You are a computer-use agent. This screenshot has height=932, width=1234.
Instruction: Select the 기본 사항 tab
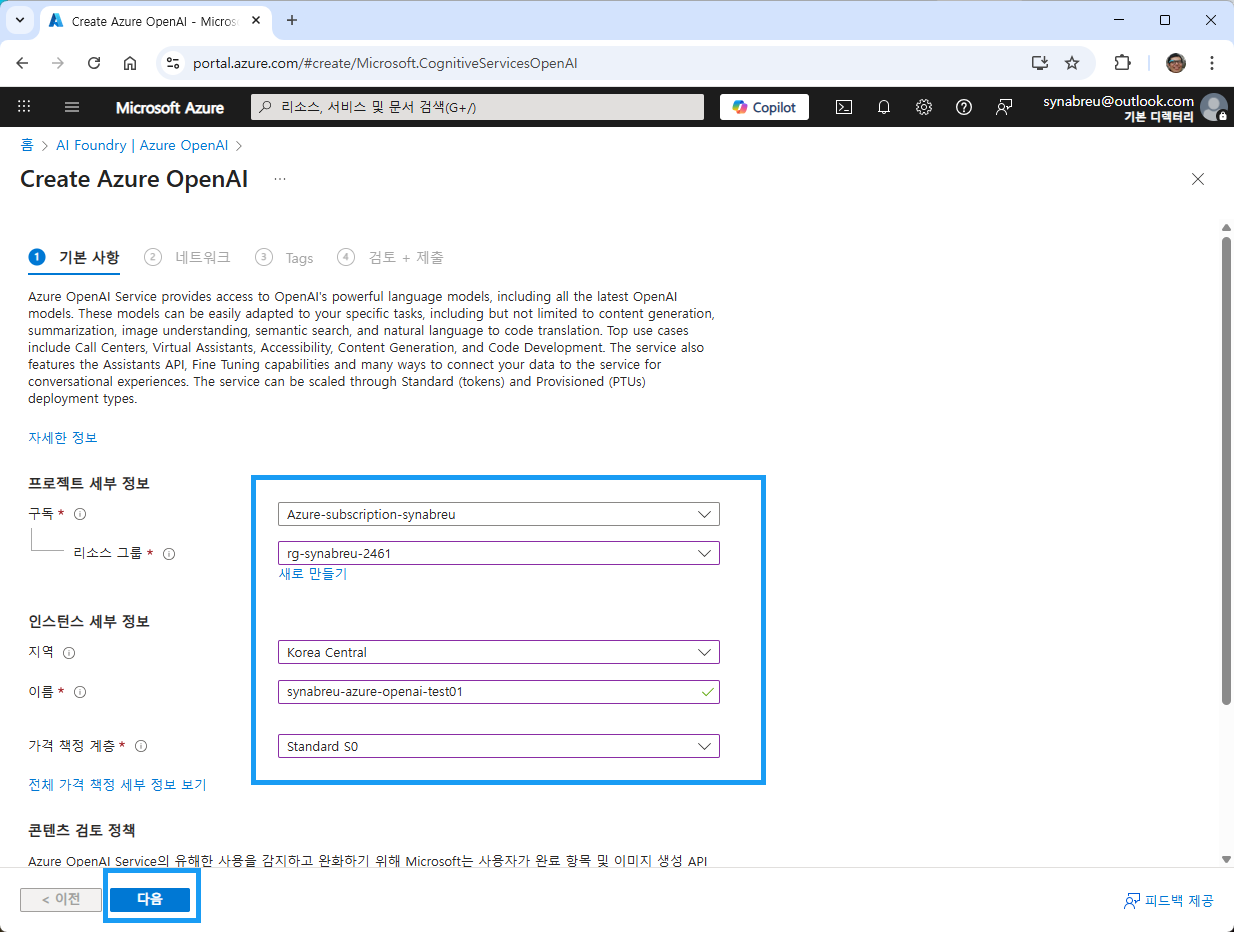tap(74, 257)
